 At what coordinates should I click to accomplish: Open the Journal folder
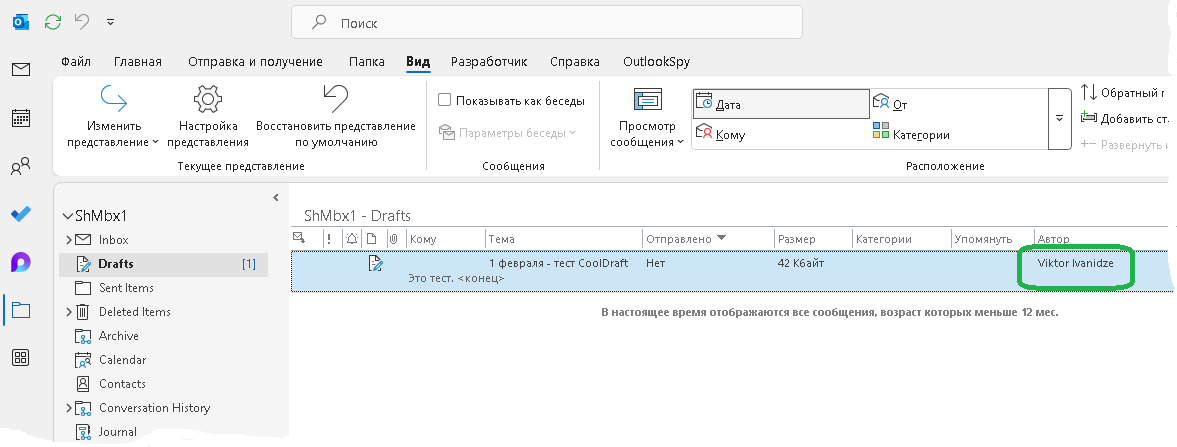pyautogui.click(x=118, y=432)
